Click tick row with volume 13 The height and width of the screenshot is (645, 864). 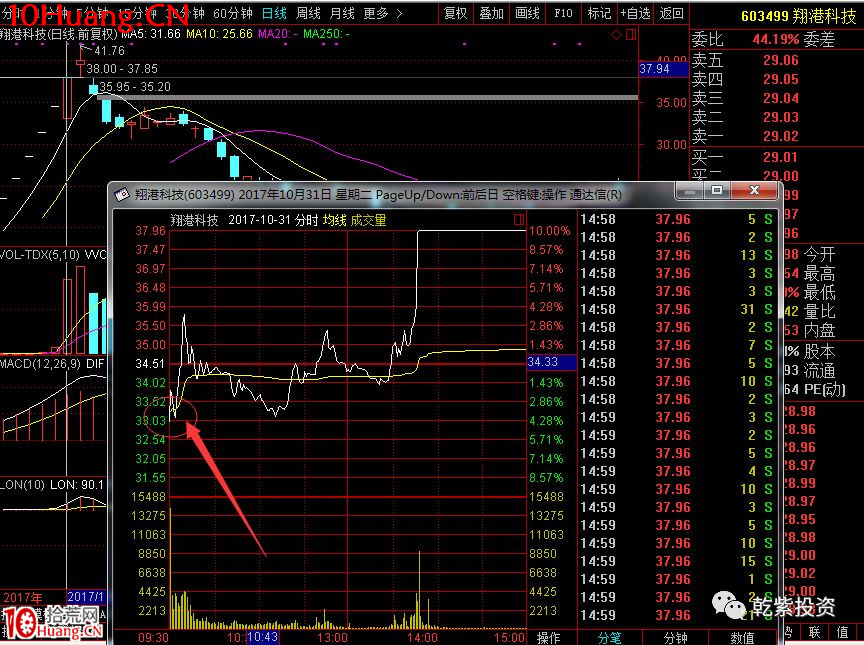coord(677,256)
